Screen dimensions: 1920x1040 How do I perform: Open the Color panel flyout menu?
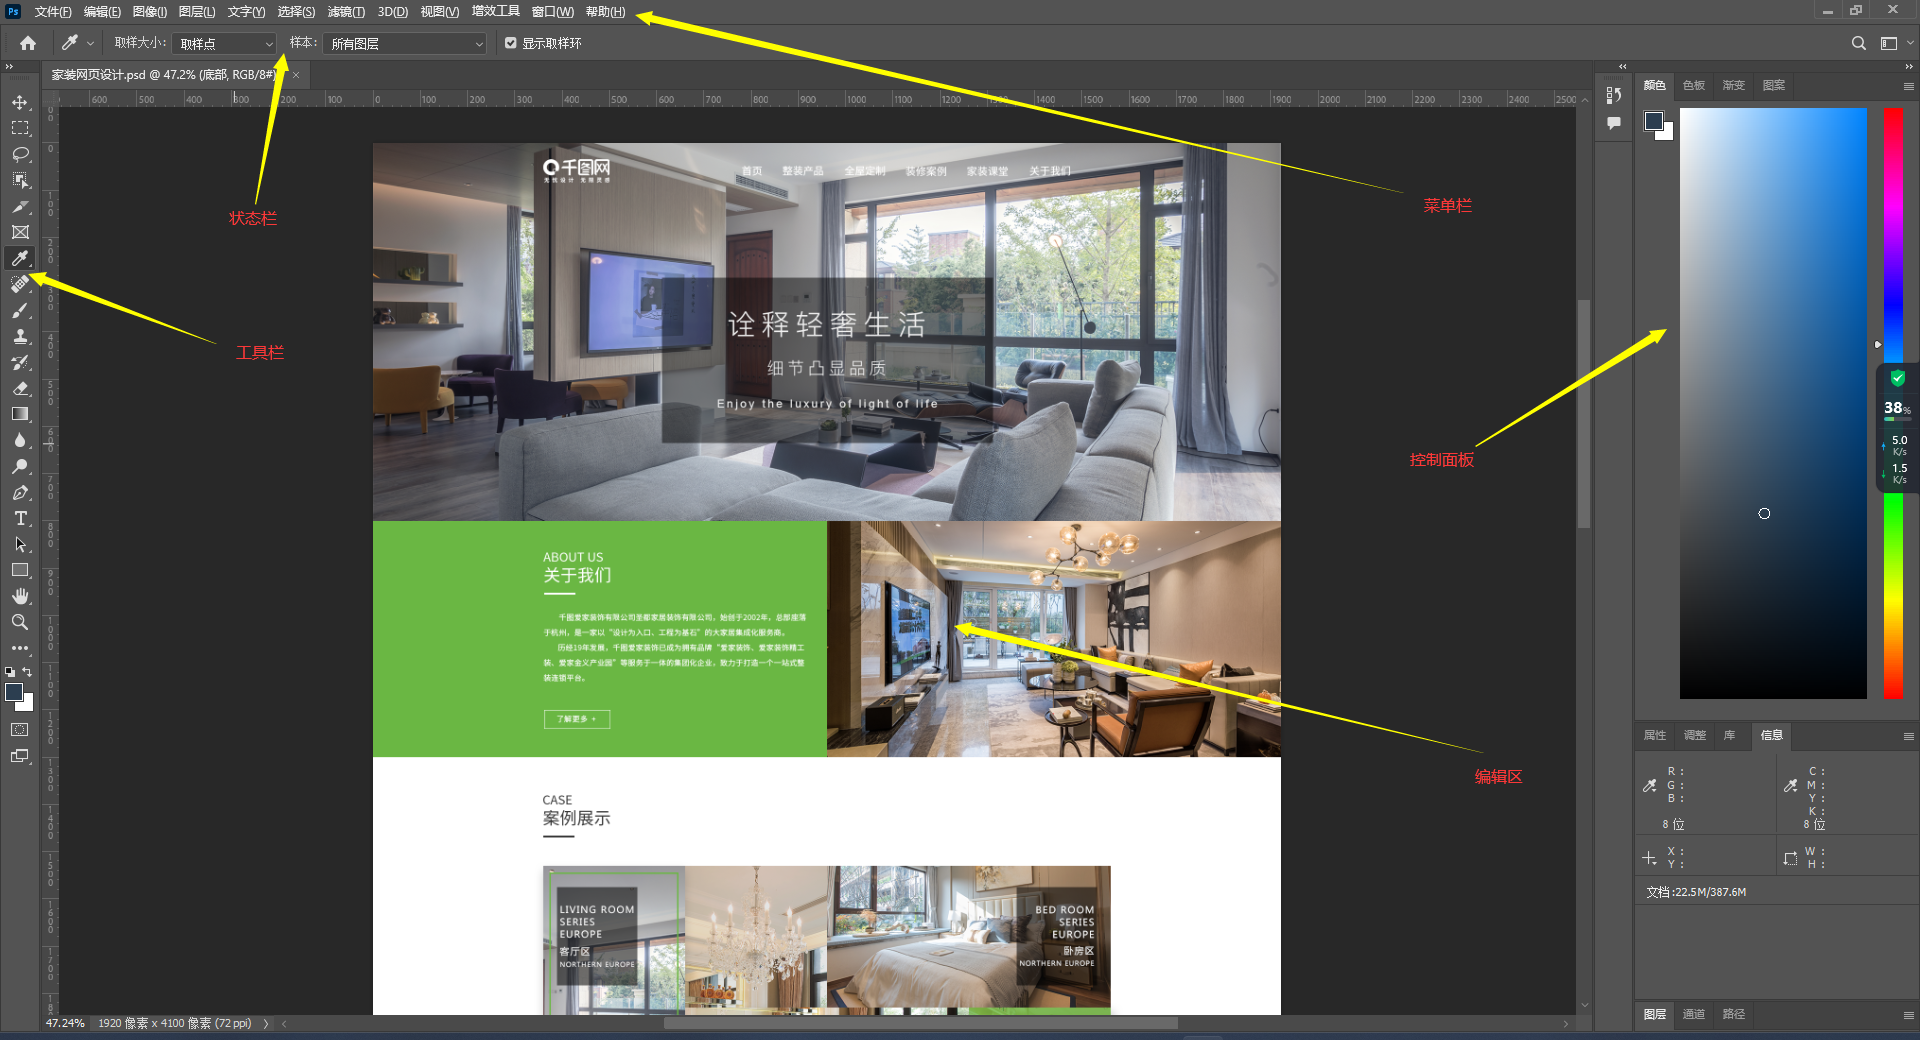tap(1908, 86)
